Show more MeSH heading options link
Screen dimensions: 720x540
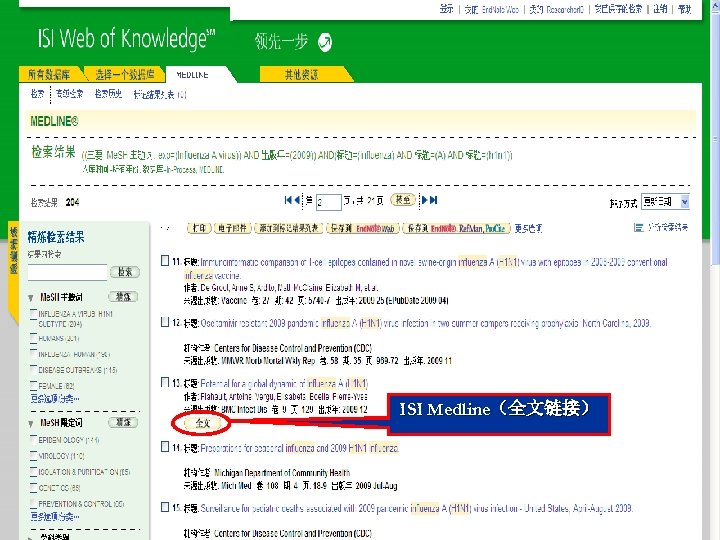point(55,398)
